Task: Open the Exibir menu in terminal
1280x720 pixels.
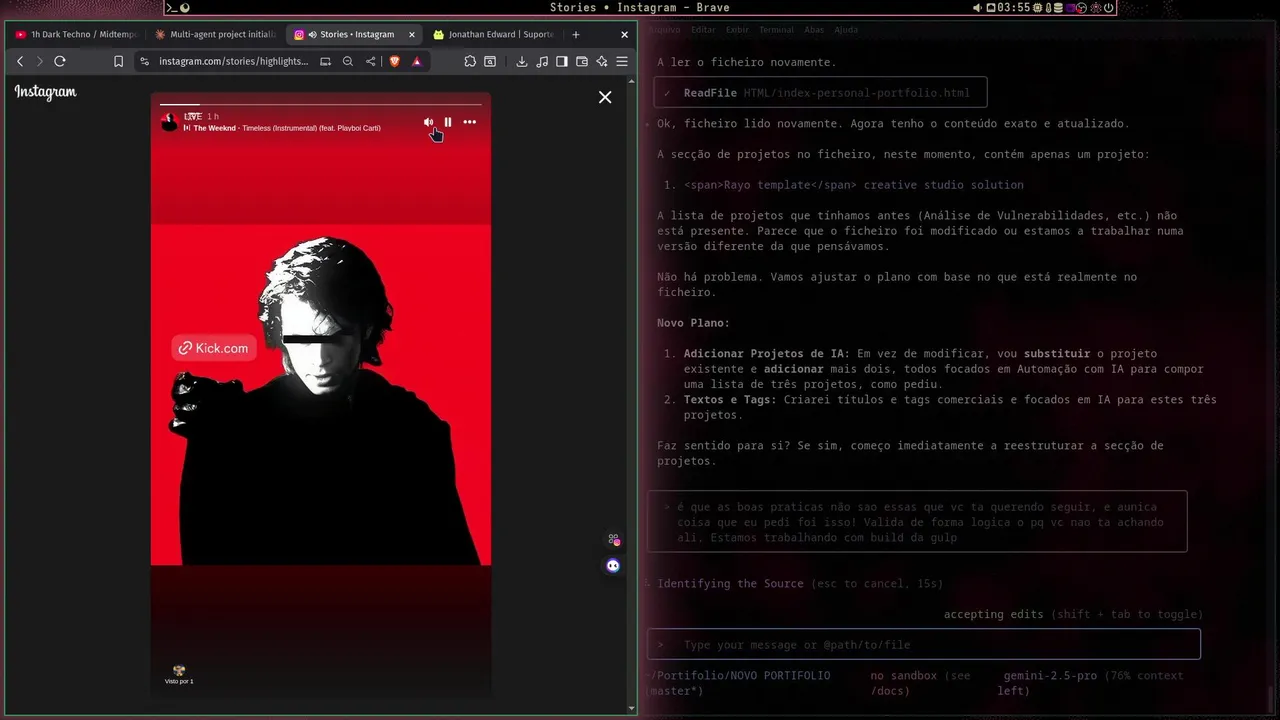Action: click(x=737, y=30)
